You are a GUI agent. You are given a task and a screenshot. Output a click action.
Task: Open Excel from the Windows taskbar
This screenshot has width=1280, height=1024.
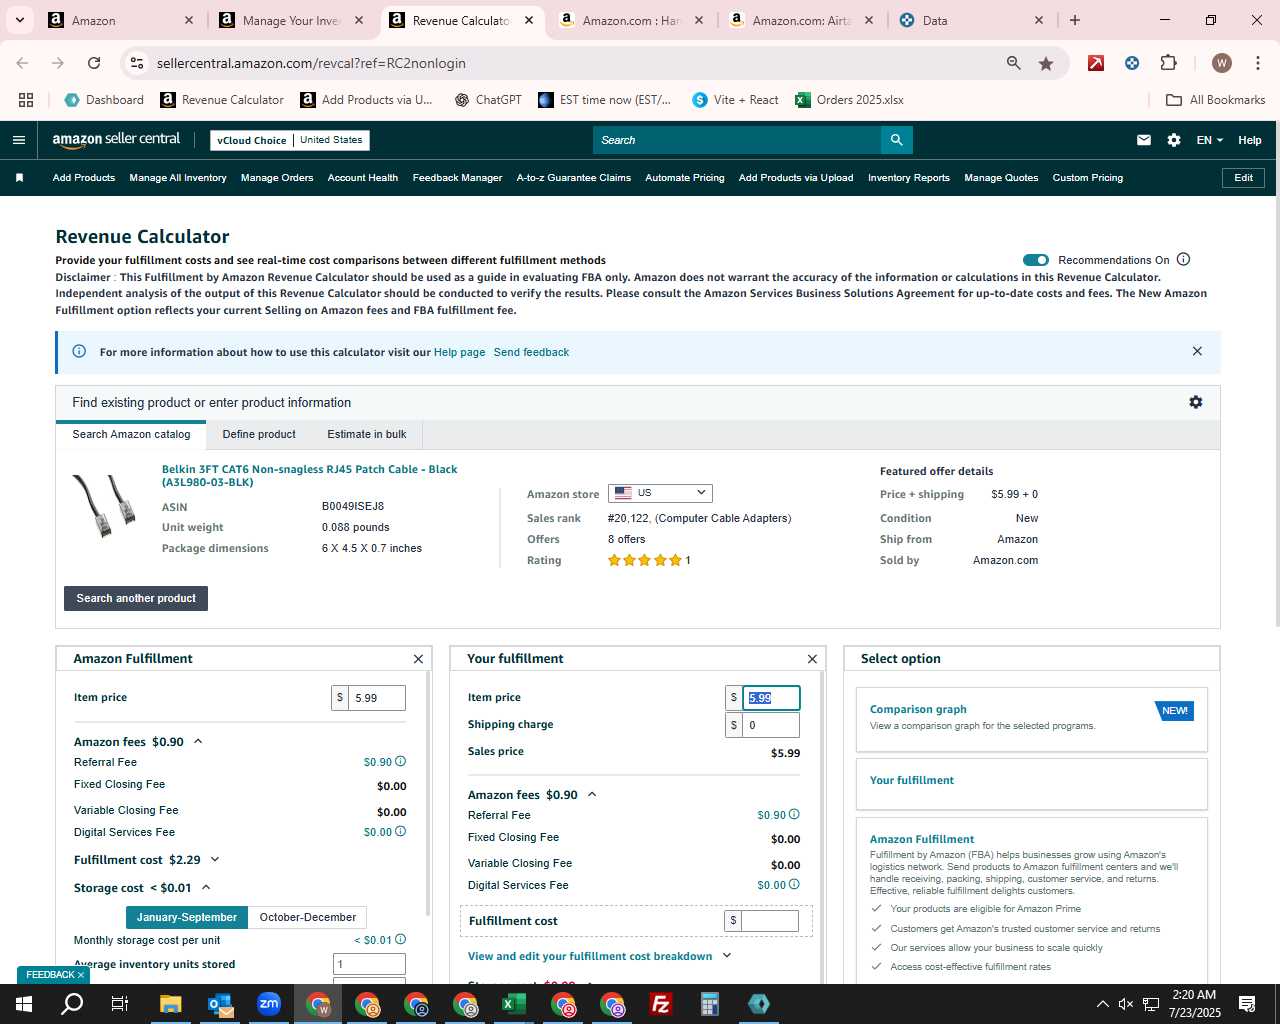coord(513,1004)
